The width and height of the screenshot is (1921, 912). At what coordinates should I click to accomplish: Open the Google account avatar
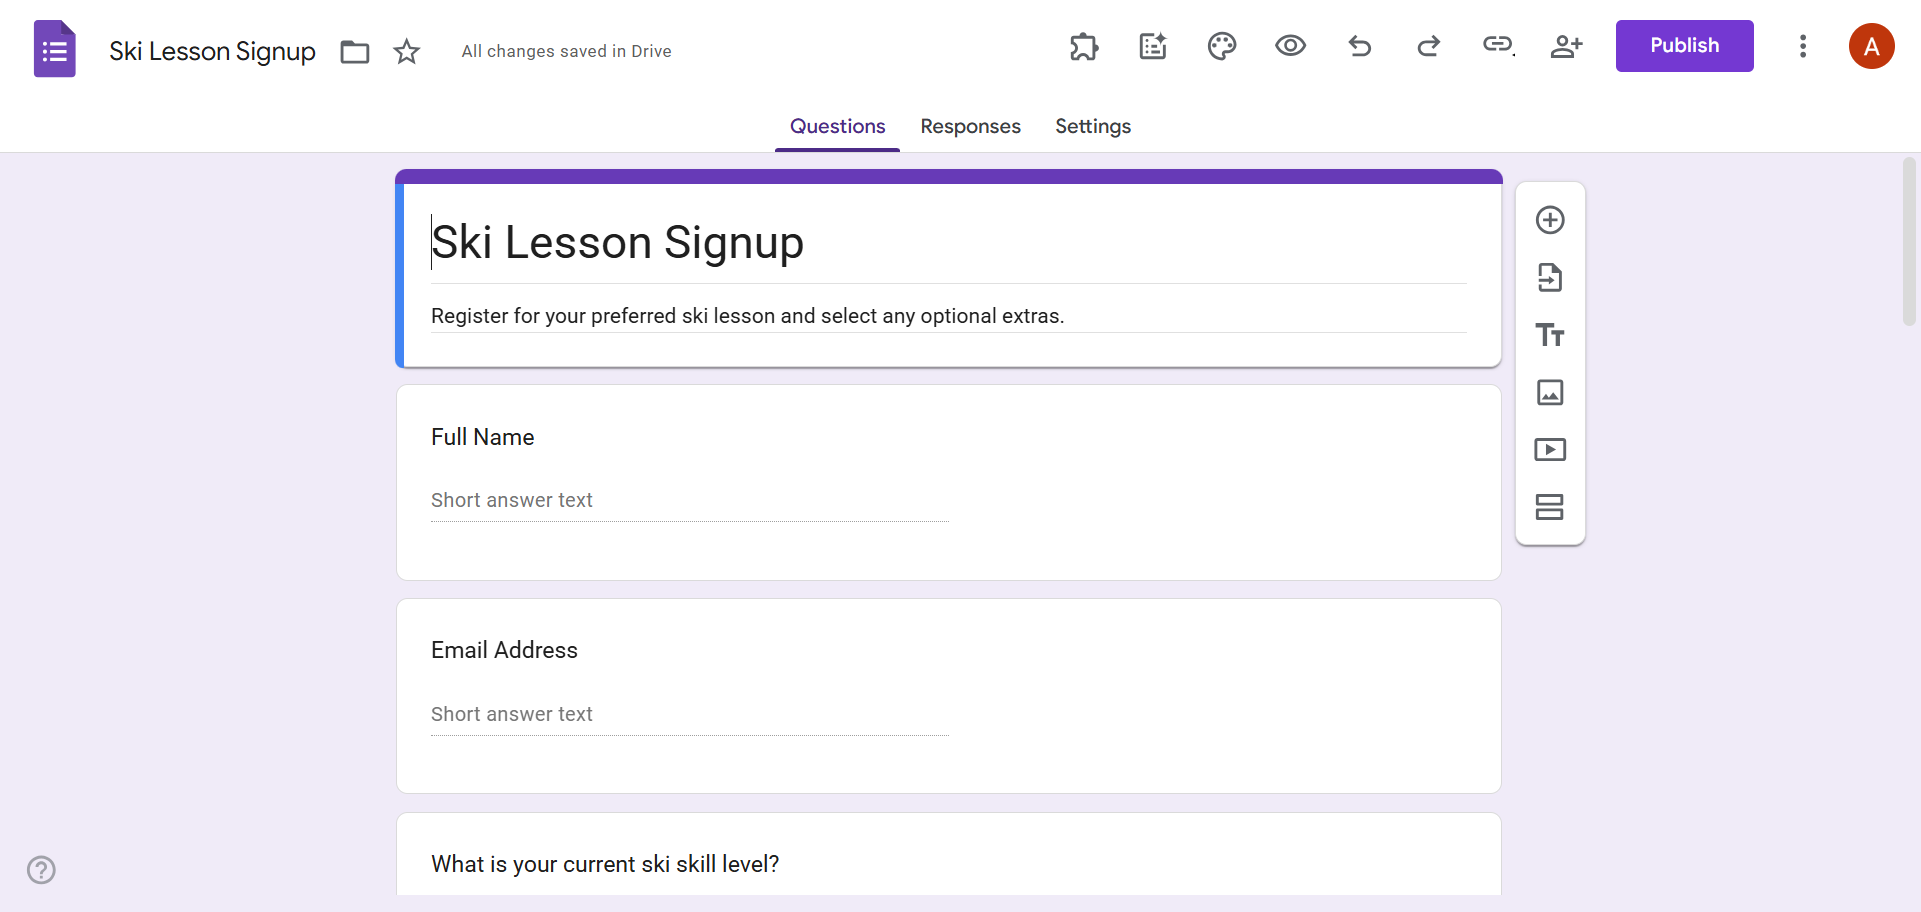(x=1872, y=46)
